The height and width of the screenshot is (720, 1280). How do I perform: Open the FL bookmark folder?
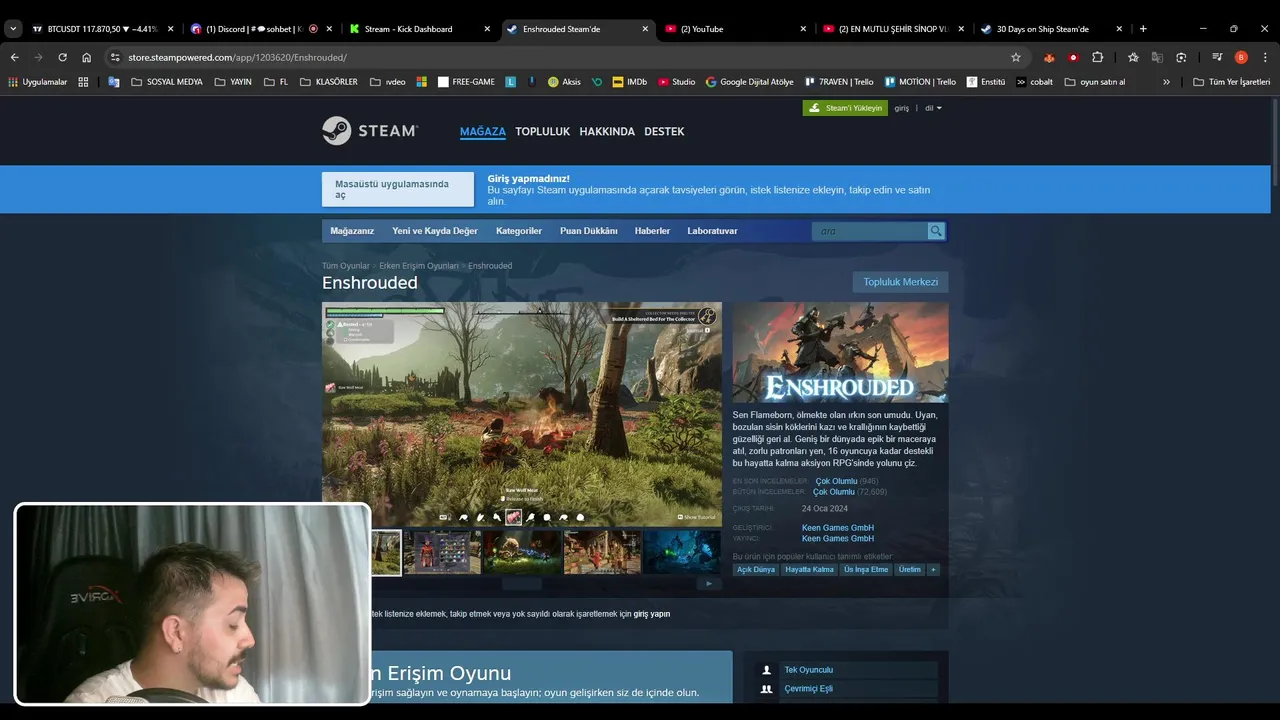tap(276, 82)
